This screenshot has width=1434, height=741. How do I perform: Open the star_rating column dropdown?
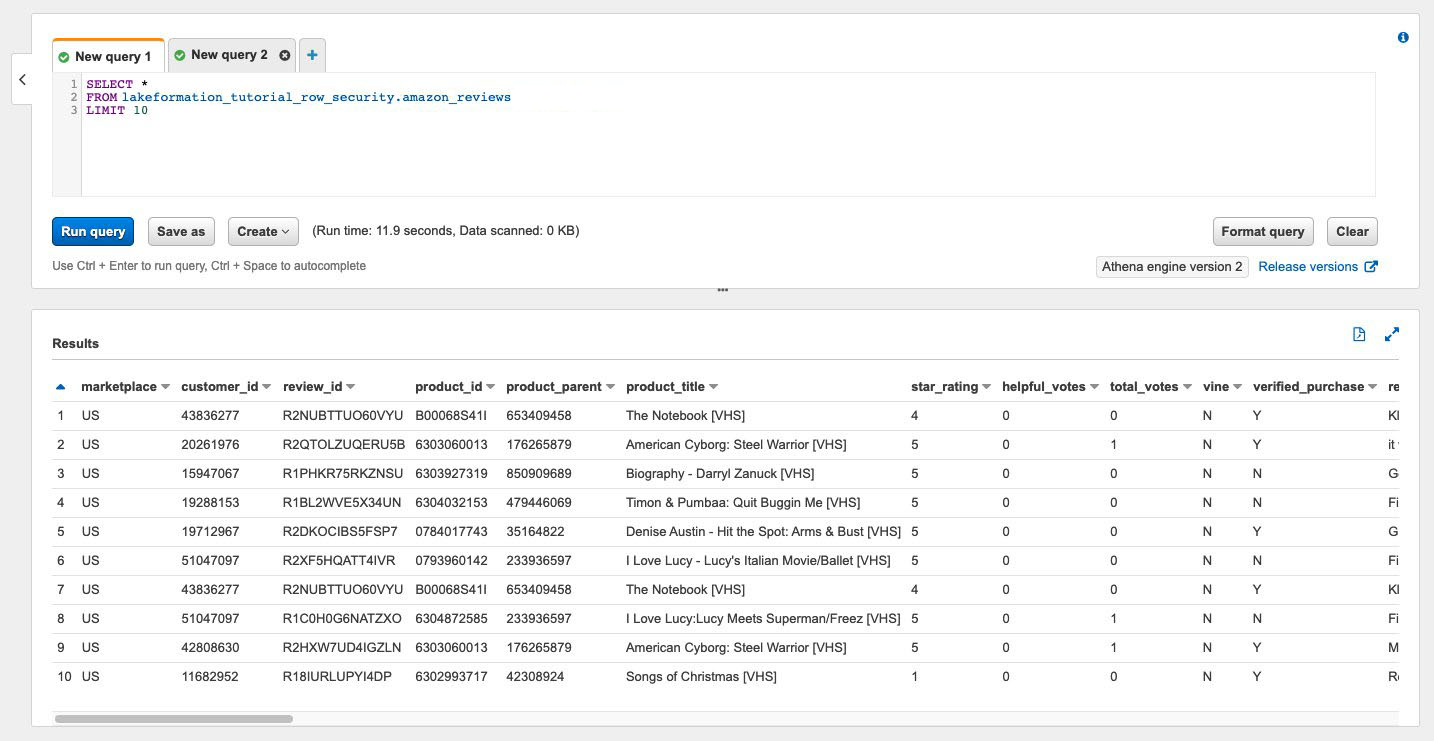coord(987,386)
